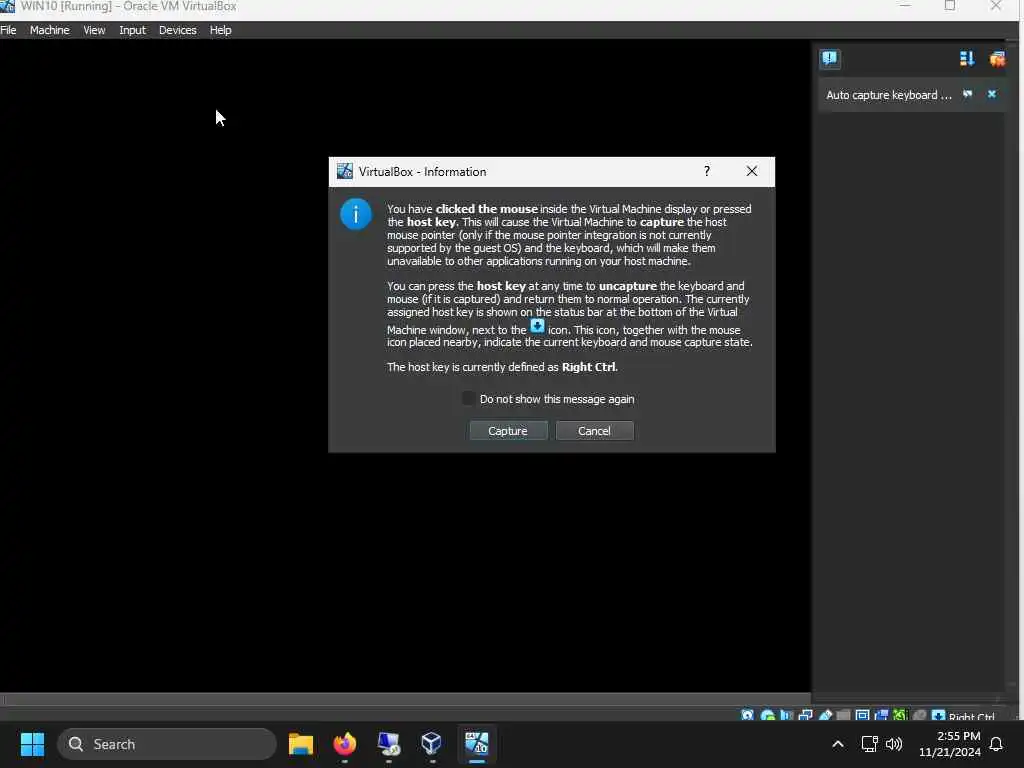The height and width of the screenshot is (768, 1024).
Task: Click the Auto capture keyboard notification text
Action: [889, 95]
